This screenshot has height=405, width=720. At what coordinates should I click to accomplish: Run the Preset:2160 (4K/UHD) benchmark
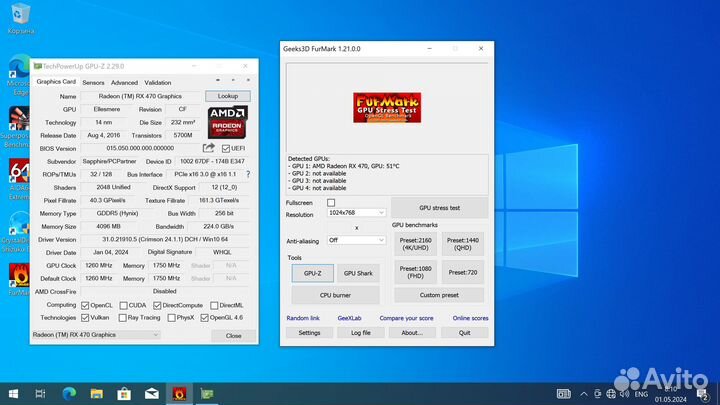(x=415, y=244)
